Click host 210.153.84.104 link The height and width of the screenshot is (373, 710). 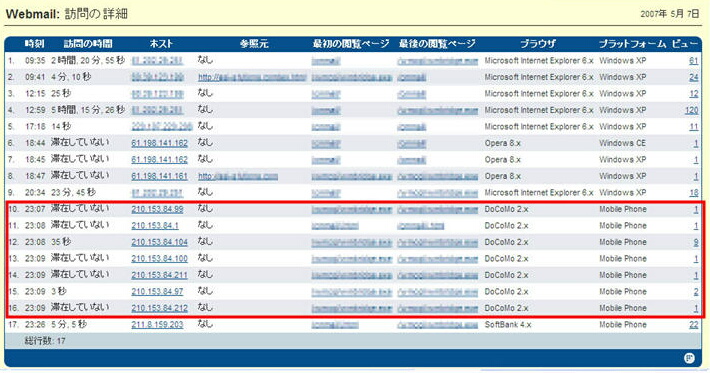[159, 242]
